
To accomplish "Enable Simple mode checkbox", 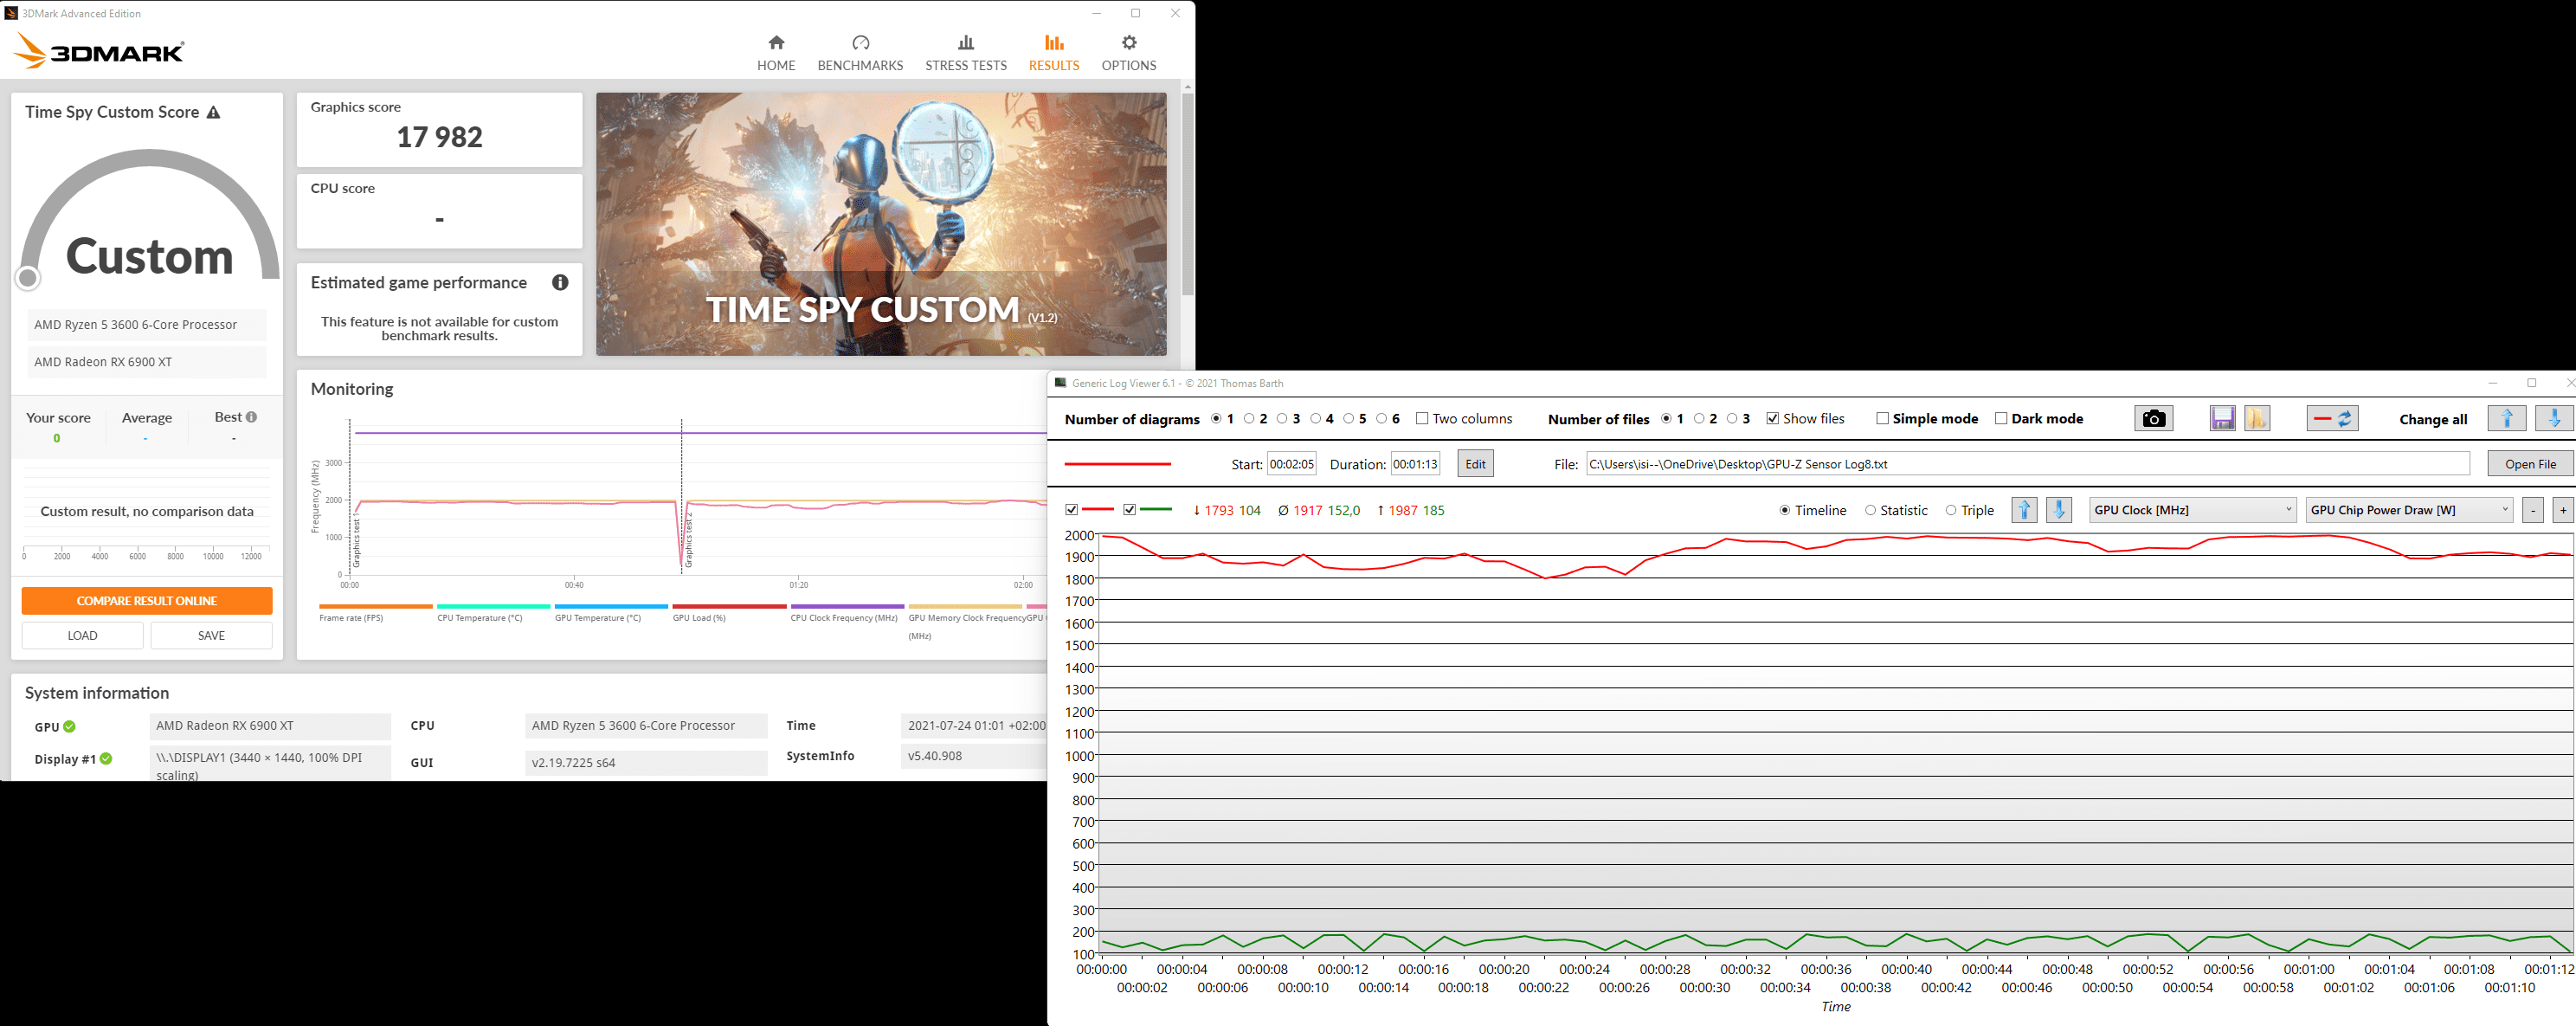I will click(x=1882, y=418).
